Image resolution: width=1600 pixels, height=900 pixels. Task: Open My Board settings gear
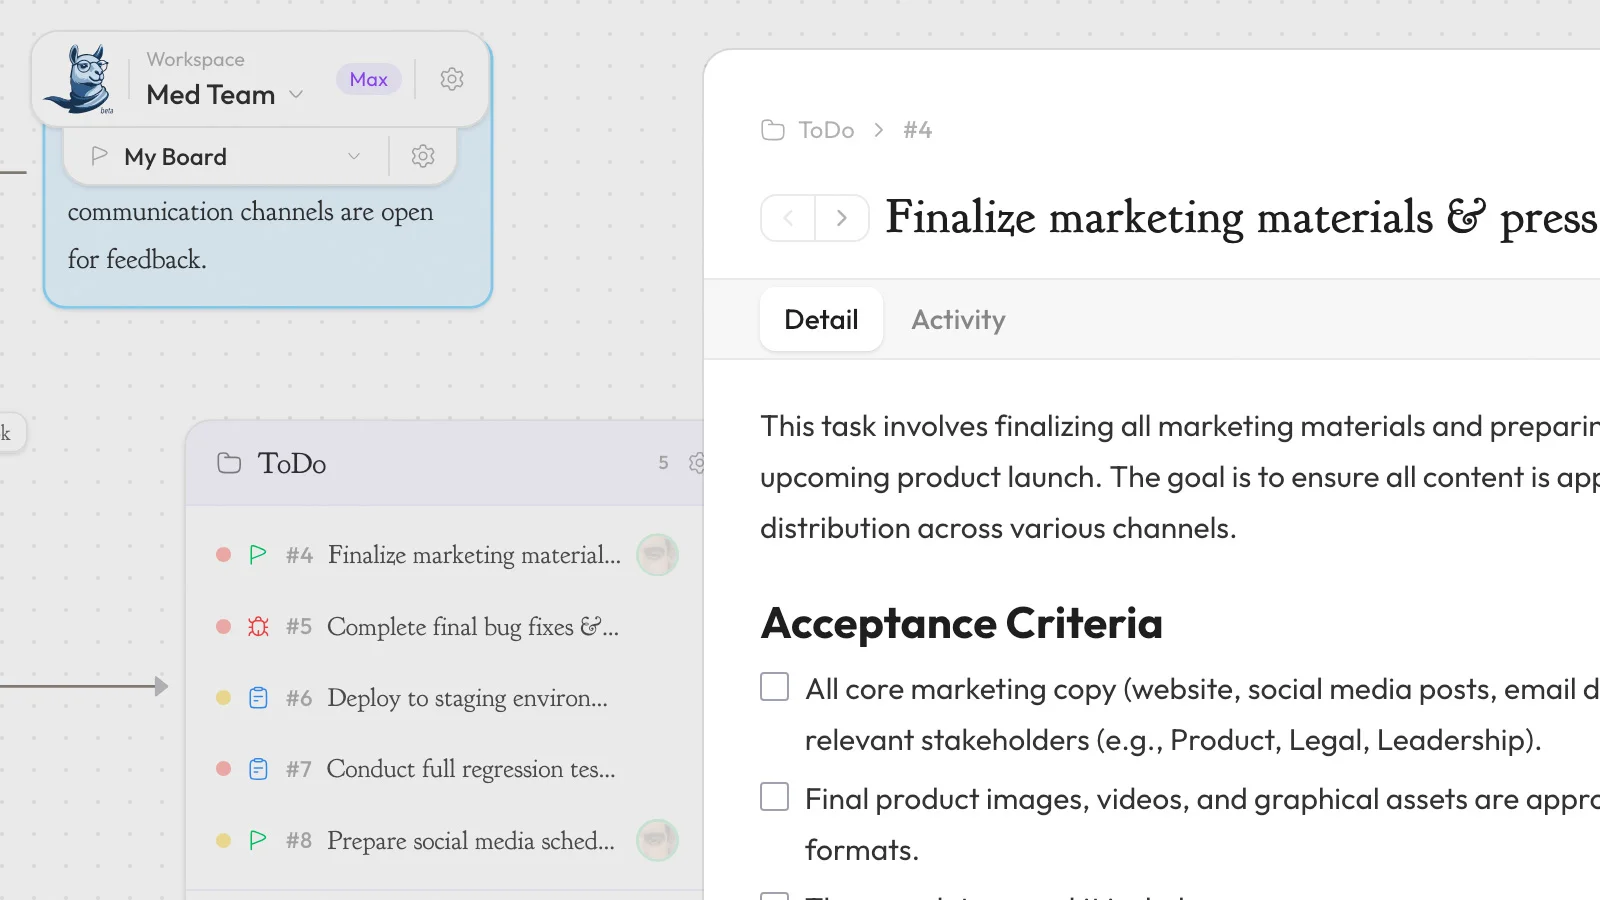[423, 156]
